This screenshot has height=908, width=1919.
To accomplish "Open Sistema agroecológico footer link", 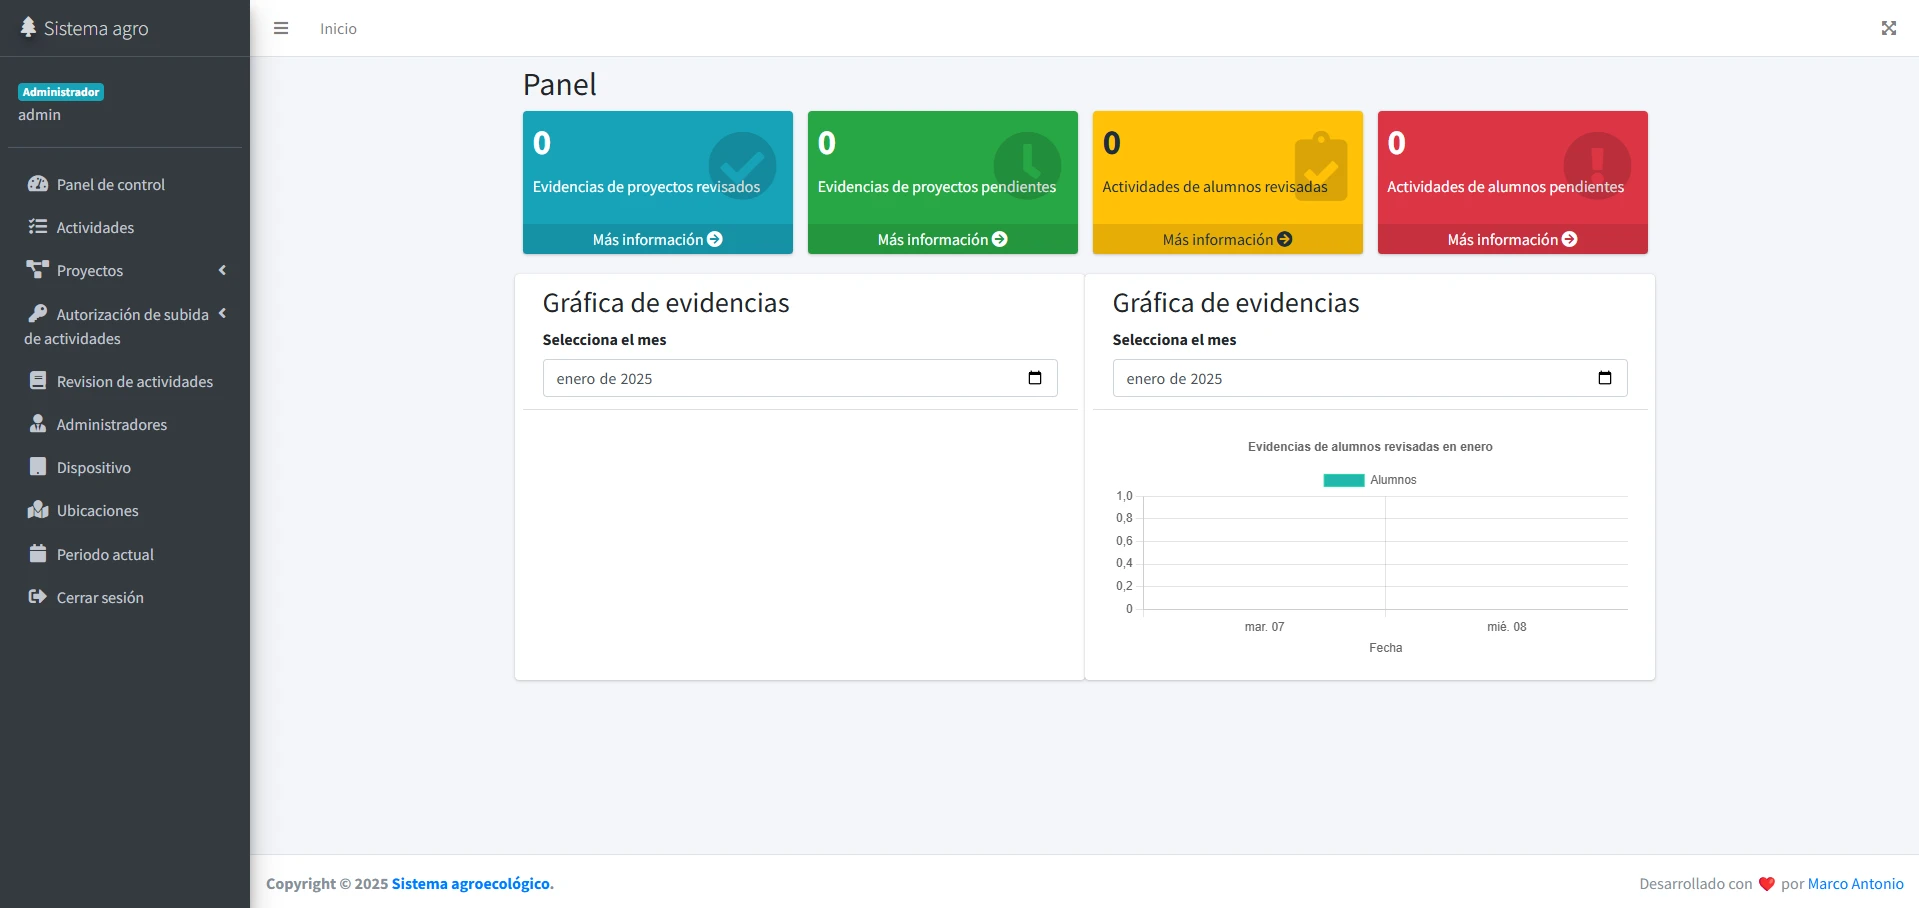I will coord(472,884).
